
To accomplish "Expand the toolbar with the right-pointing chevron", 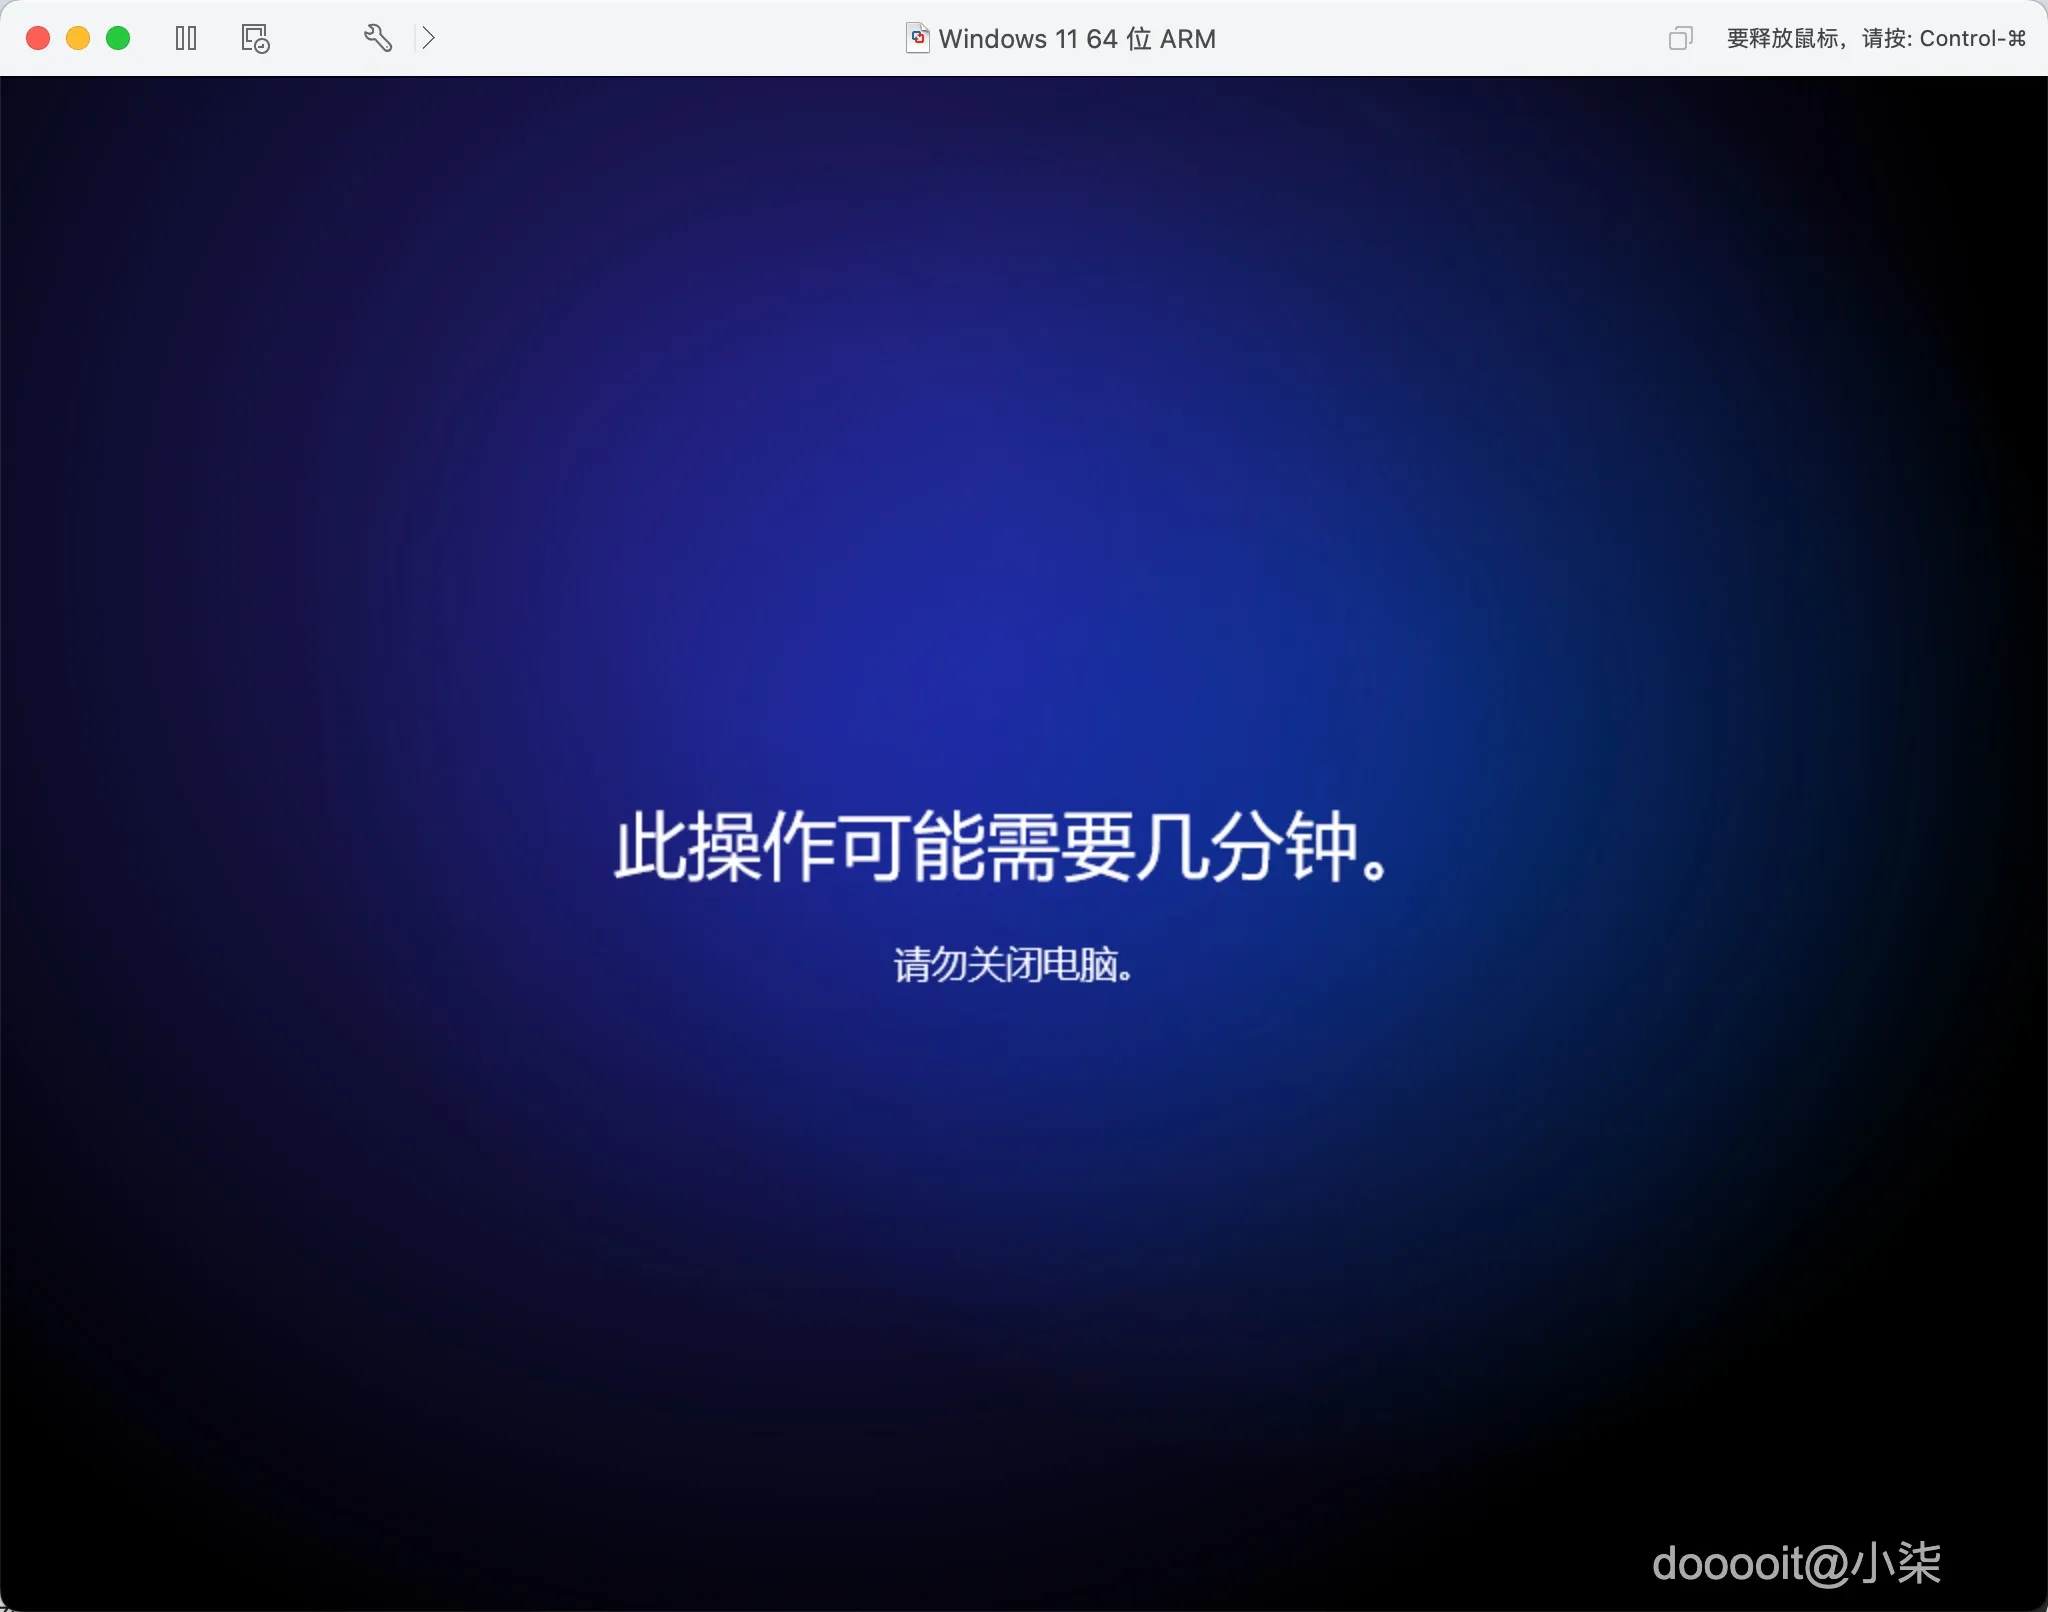I will [430, 38].
